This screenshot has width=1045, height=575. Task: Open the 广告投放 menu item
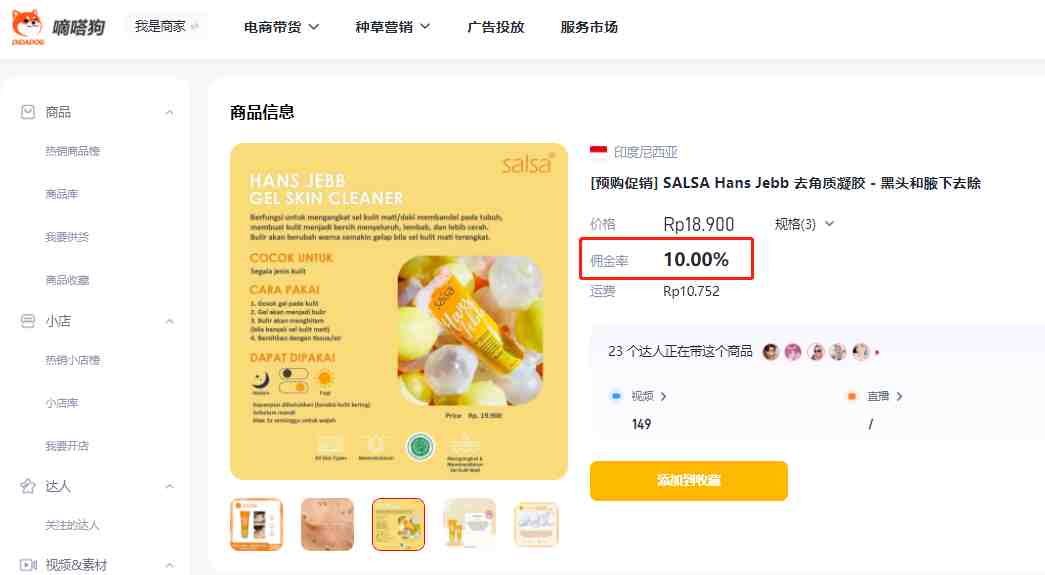496,27
